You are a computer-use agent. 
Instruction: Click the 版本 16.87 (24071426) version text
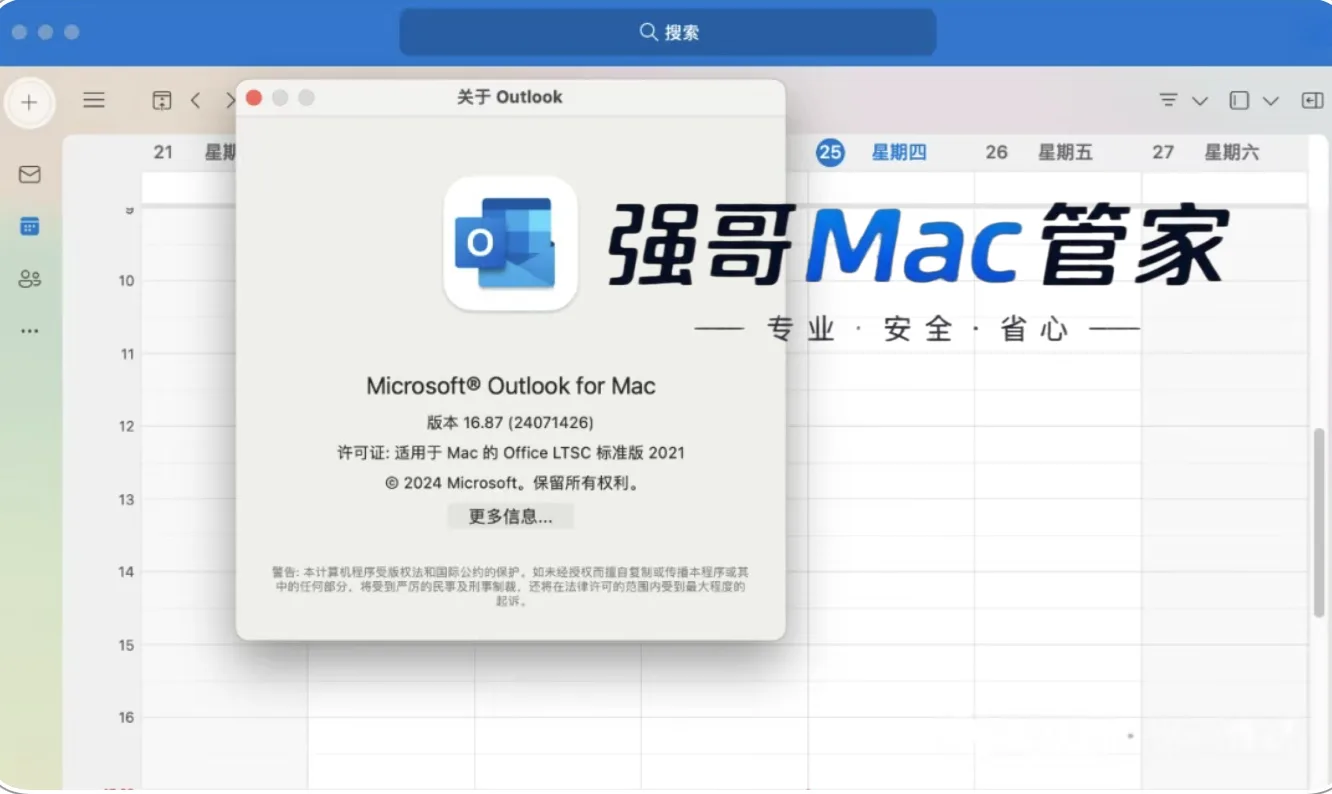[510, 422]
